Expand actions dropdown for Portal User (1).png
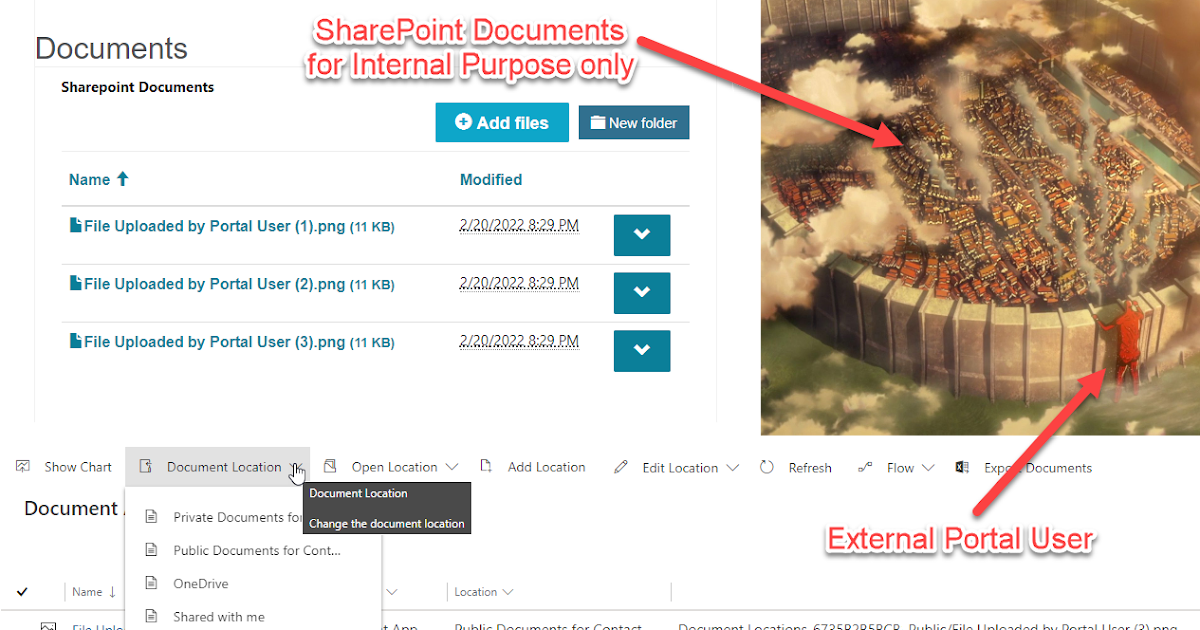Viewport: 1200px width, 630px height. click(642, 235)
